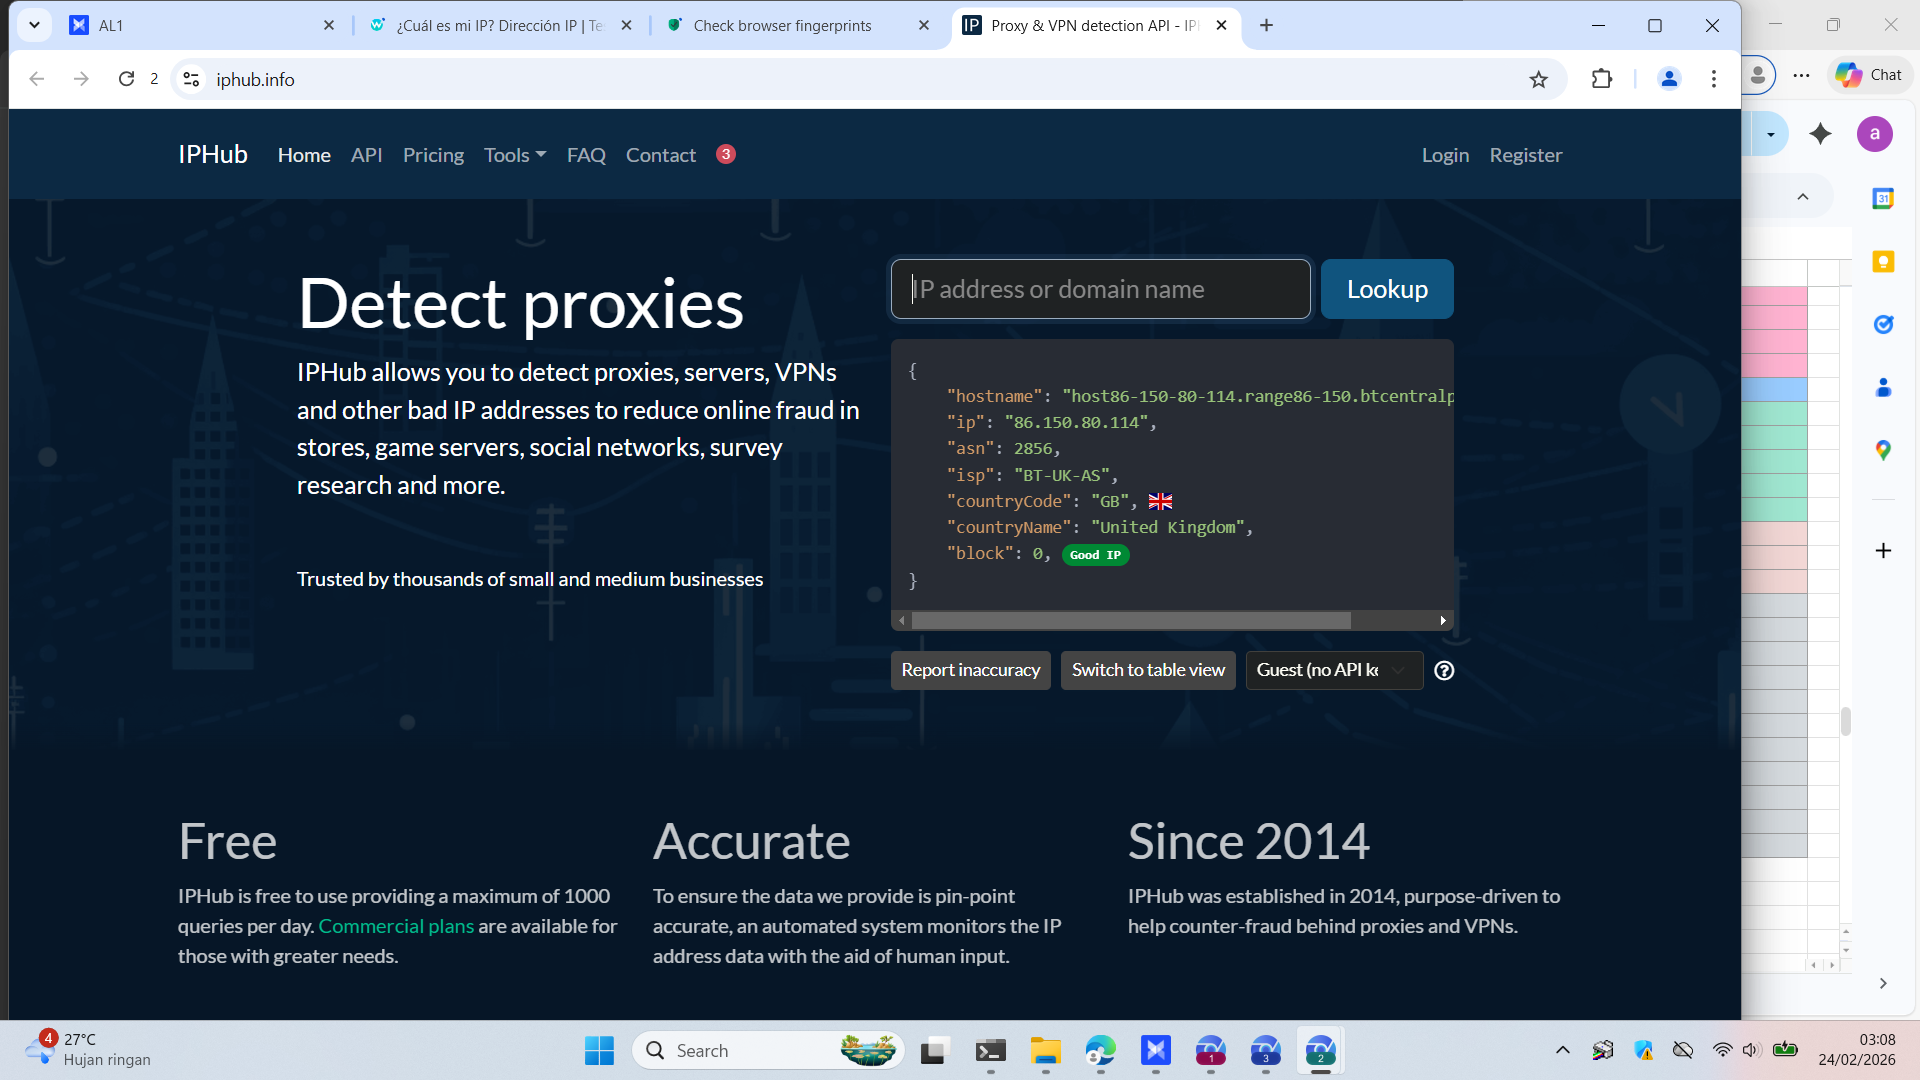Focus the IP address or domain input

pyautogui.click(x=1100, y=290)
